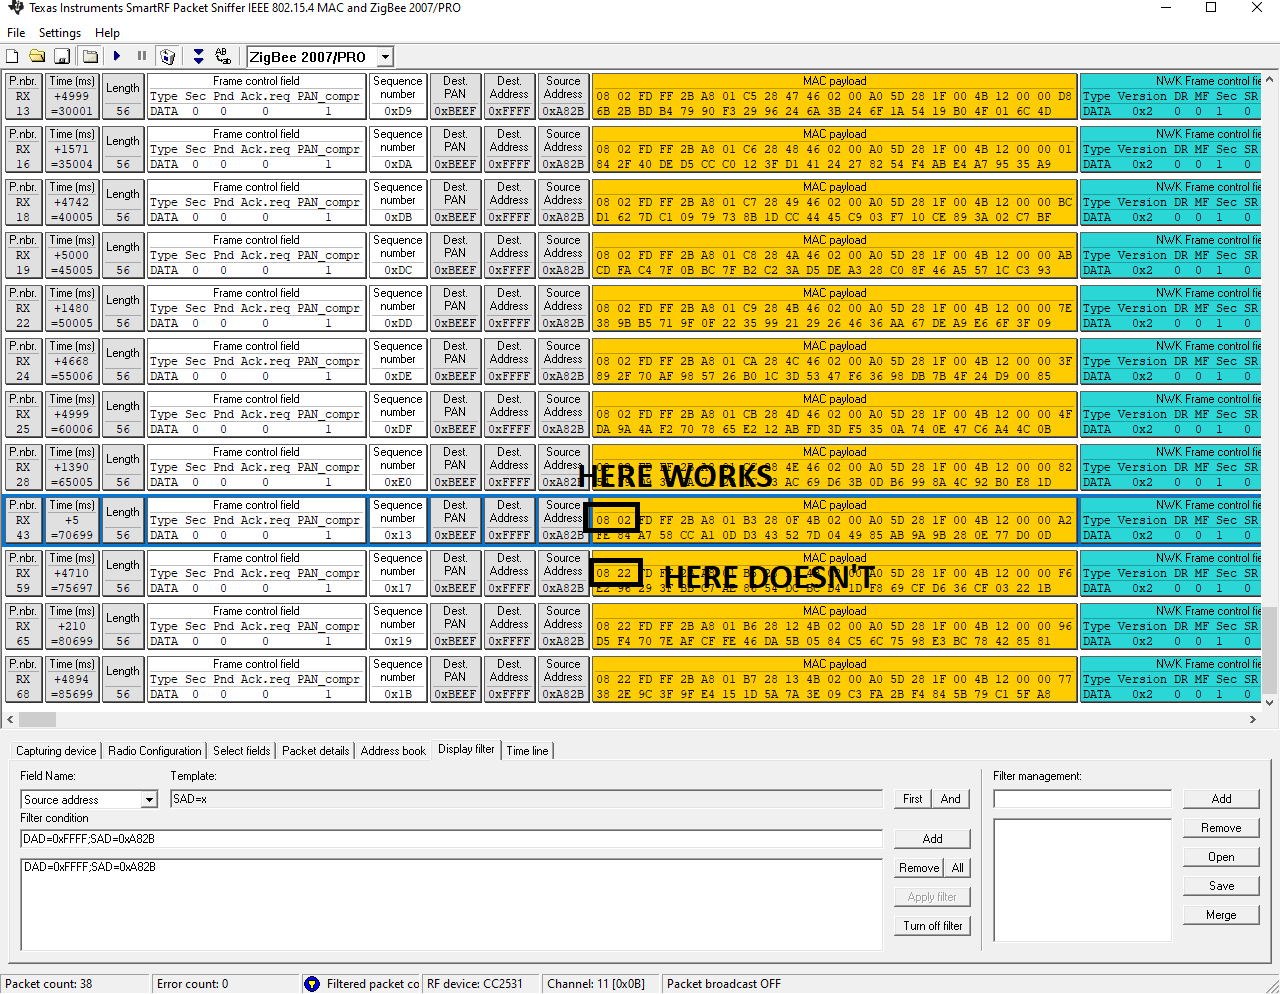Click 'Packet broadcast OFF' in status bar
Screen dimensions: 1280x994
pyautogui.click(x=724, y=984)
